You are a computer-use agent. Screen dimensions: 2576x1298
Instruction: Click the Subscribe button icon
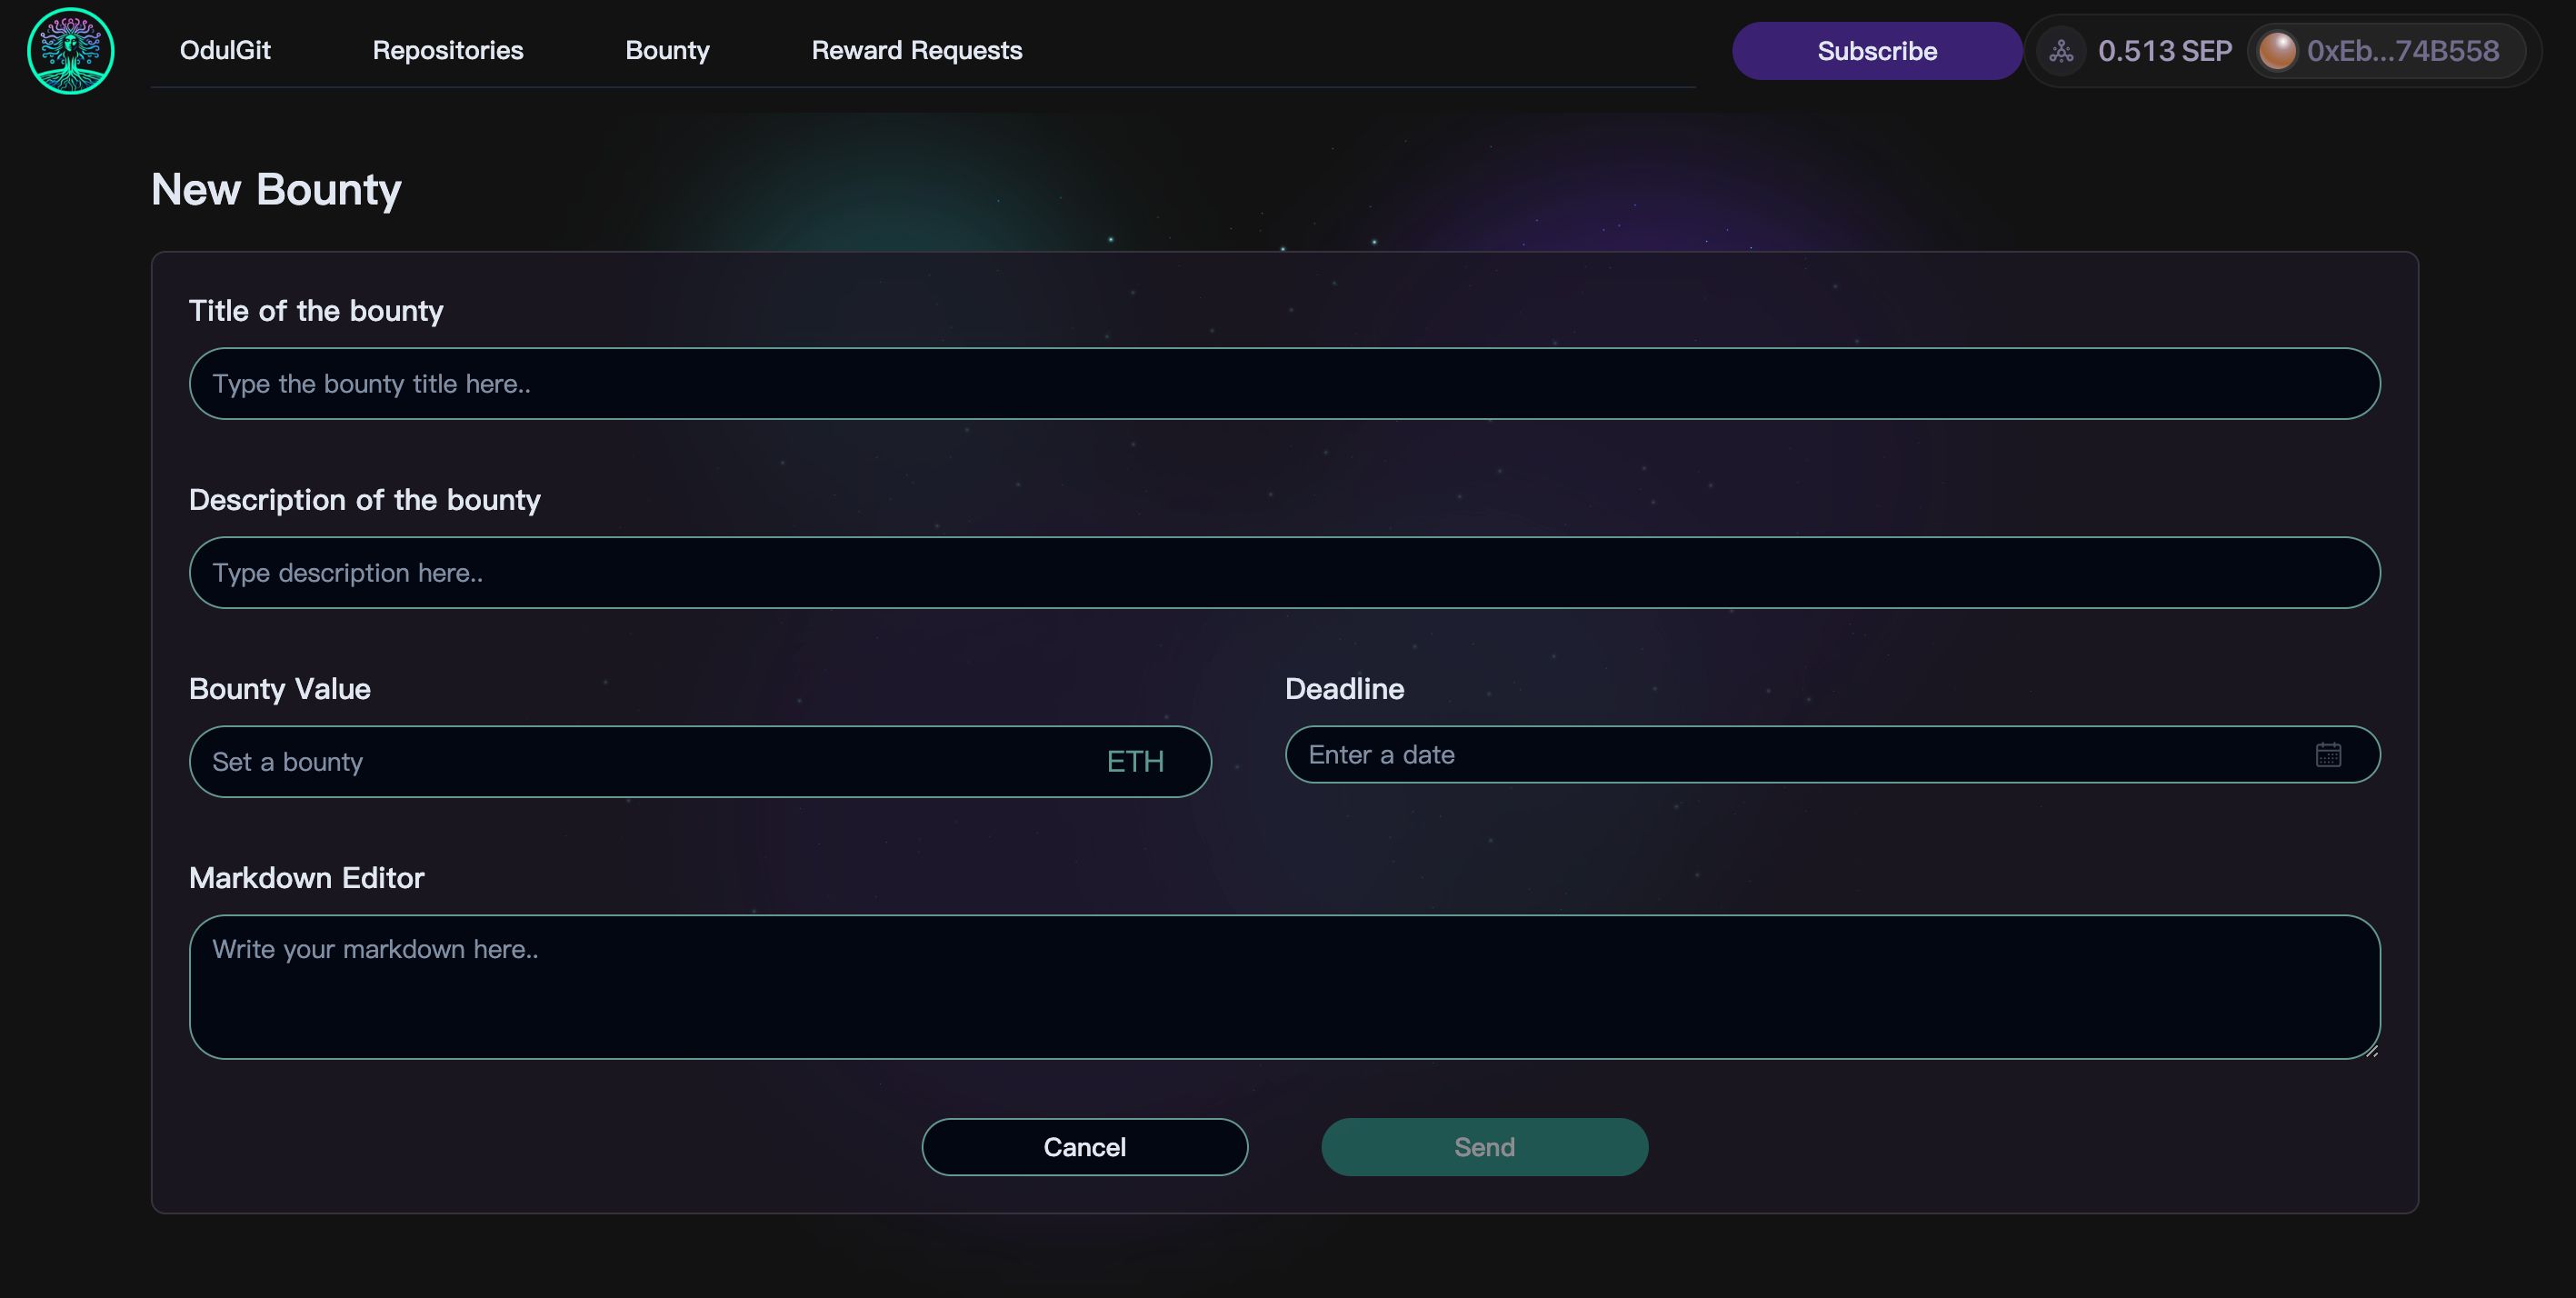1877,50
